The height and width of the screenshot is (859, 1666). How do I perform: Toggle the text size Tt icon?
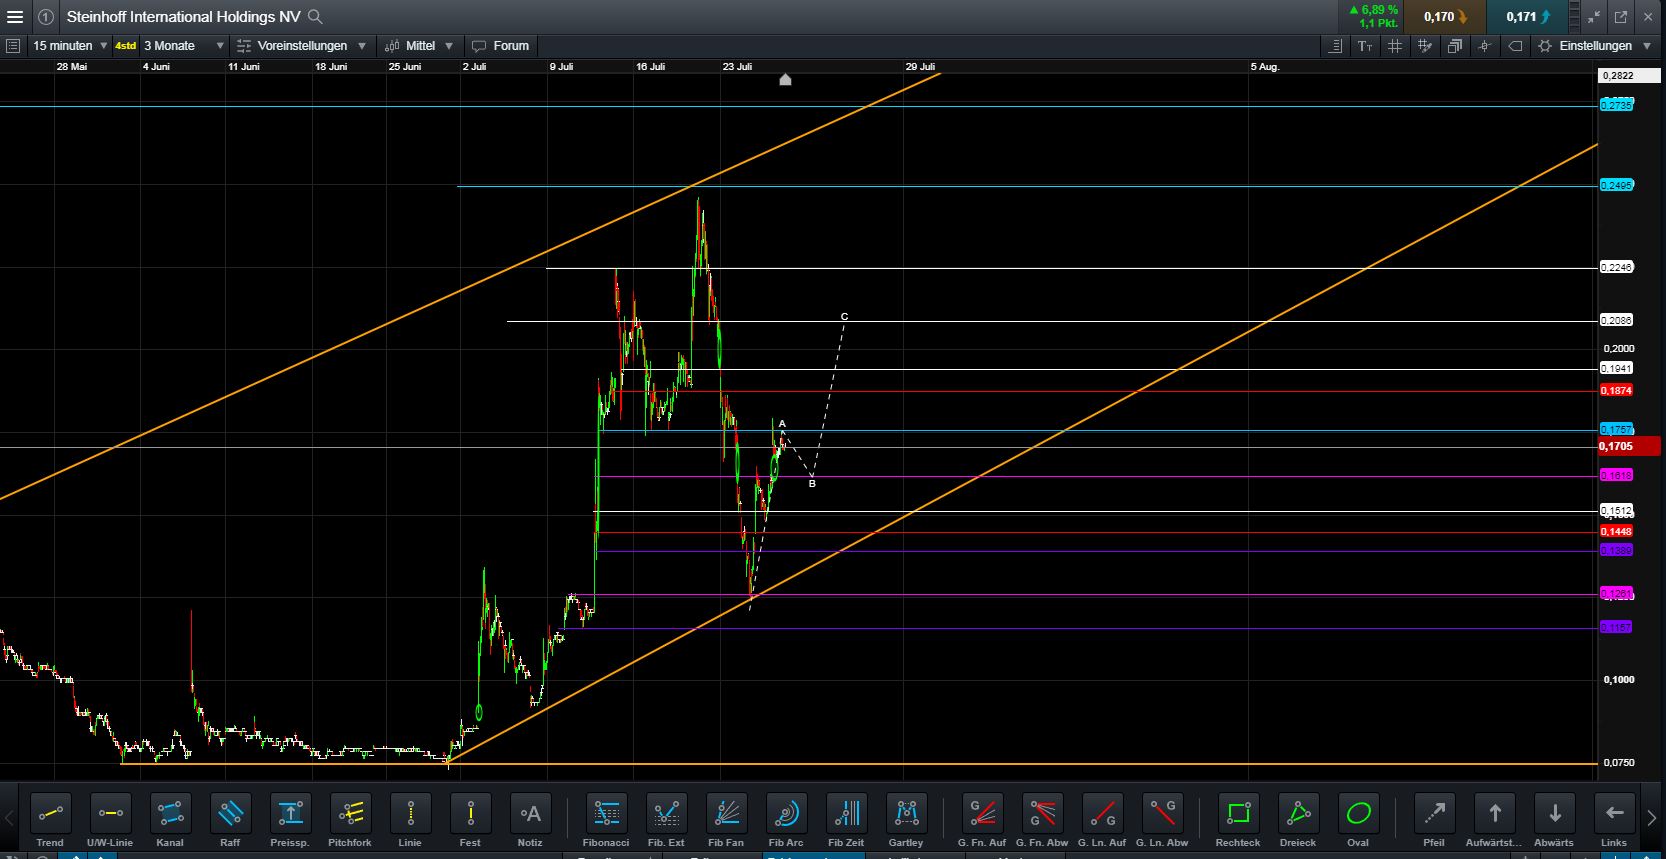tap(1365, 46)
